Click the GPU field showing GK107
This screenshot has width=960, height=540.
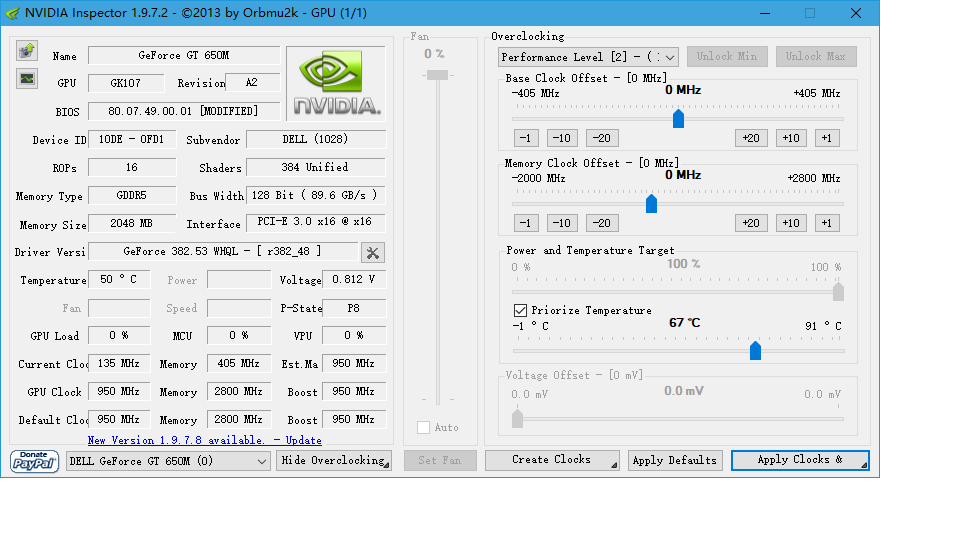126,83
